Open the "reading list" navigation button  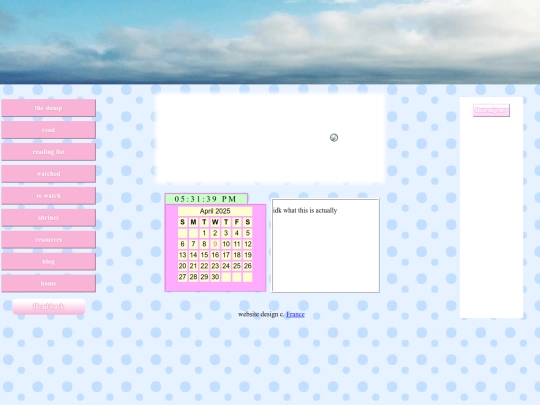[49, 152]
